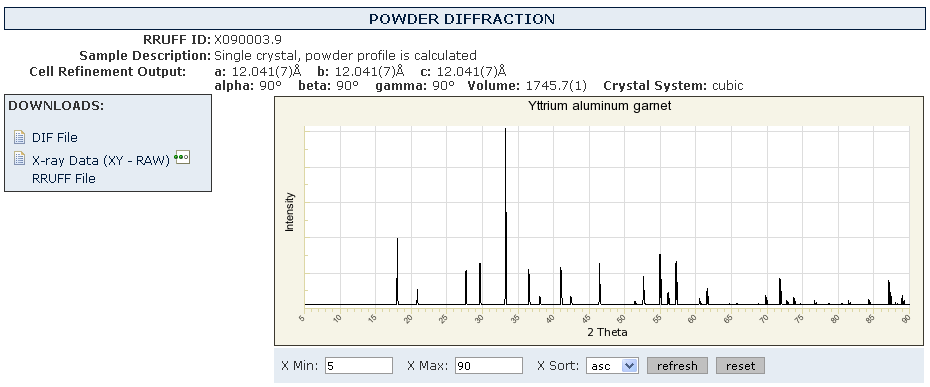Open X-ray Data (XY - RAW) link
Image resolution: width=930 pixels, height=387 pixels.
click(101, 160)
